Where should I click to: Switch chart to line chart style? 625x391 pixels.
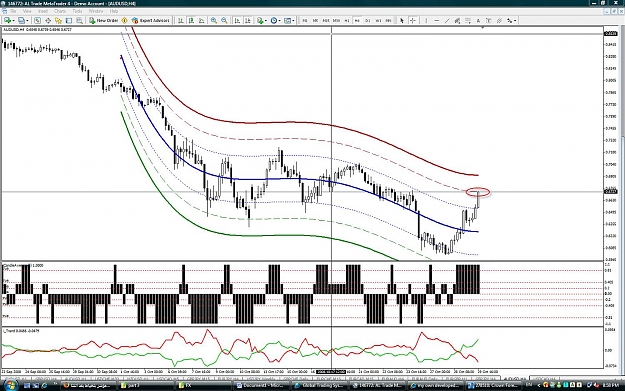(202, 20)
